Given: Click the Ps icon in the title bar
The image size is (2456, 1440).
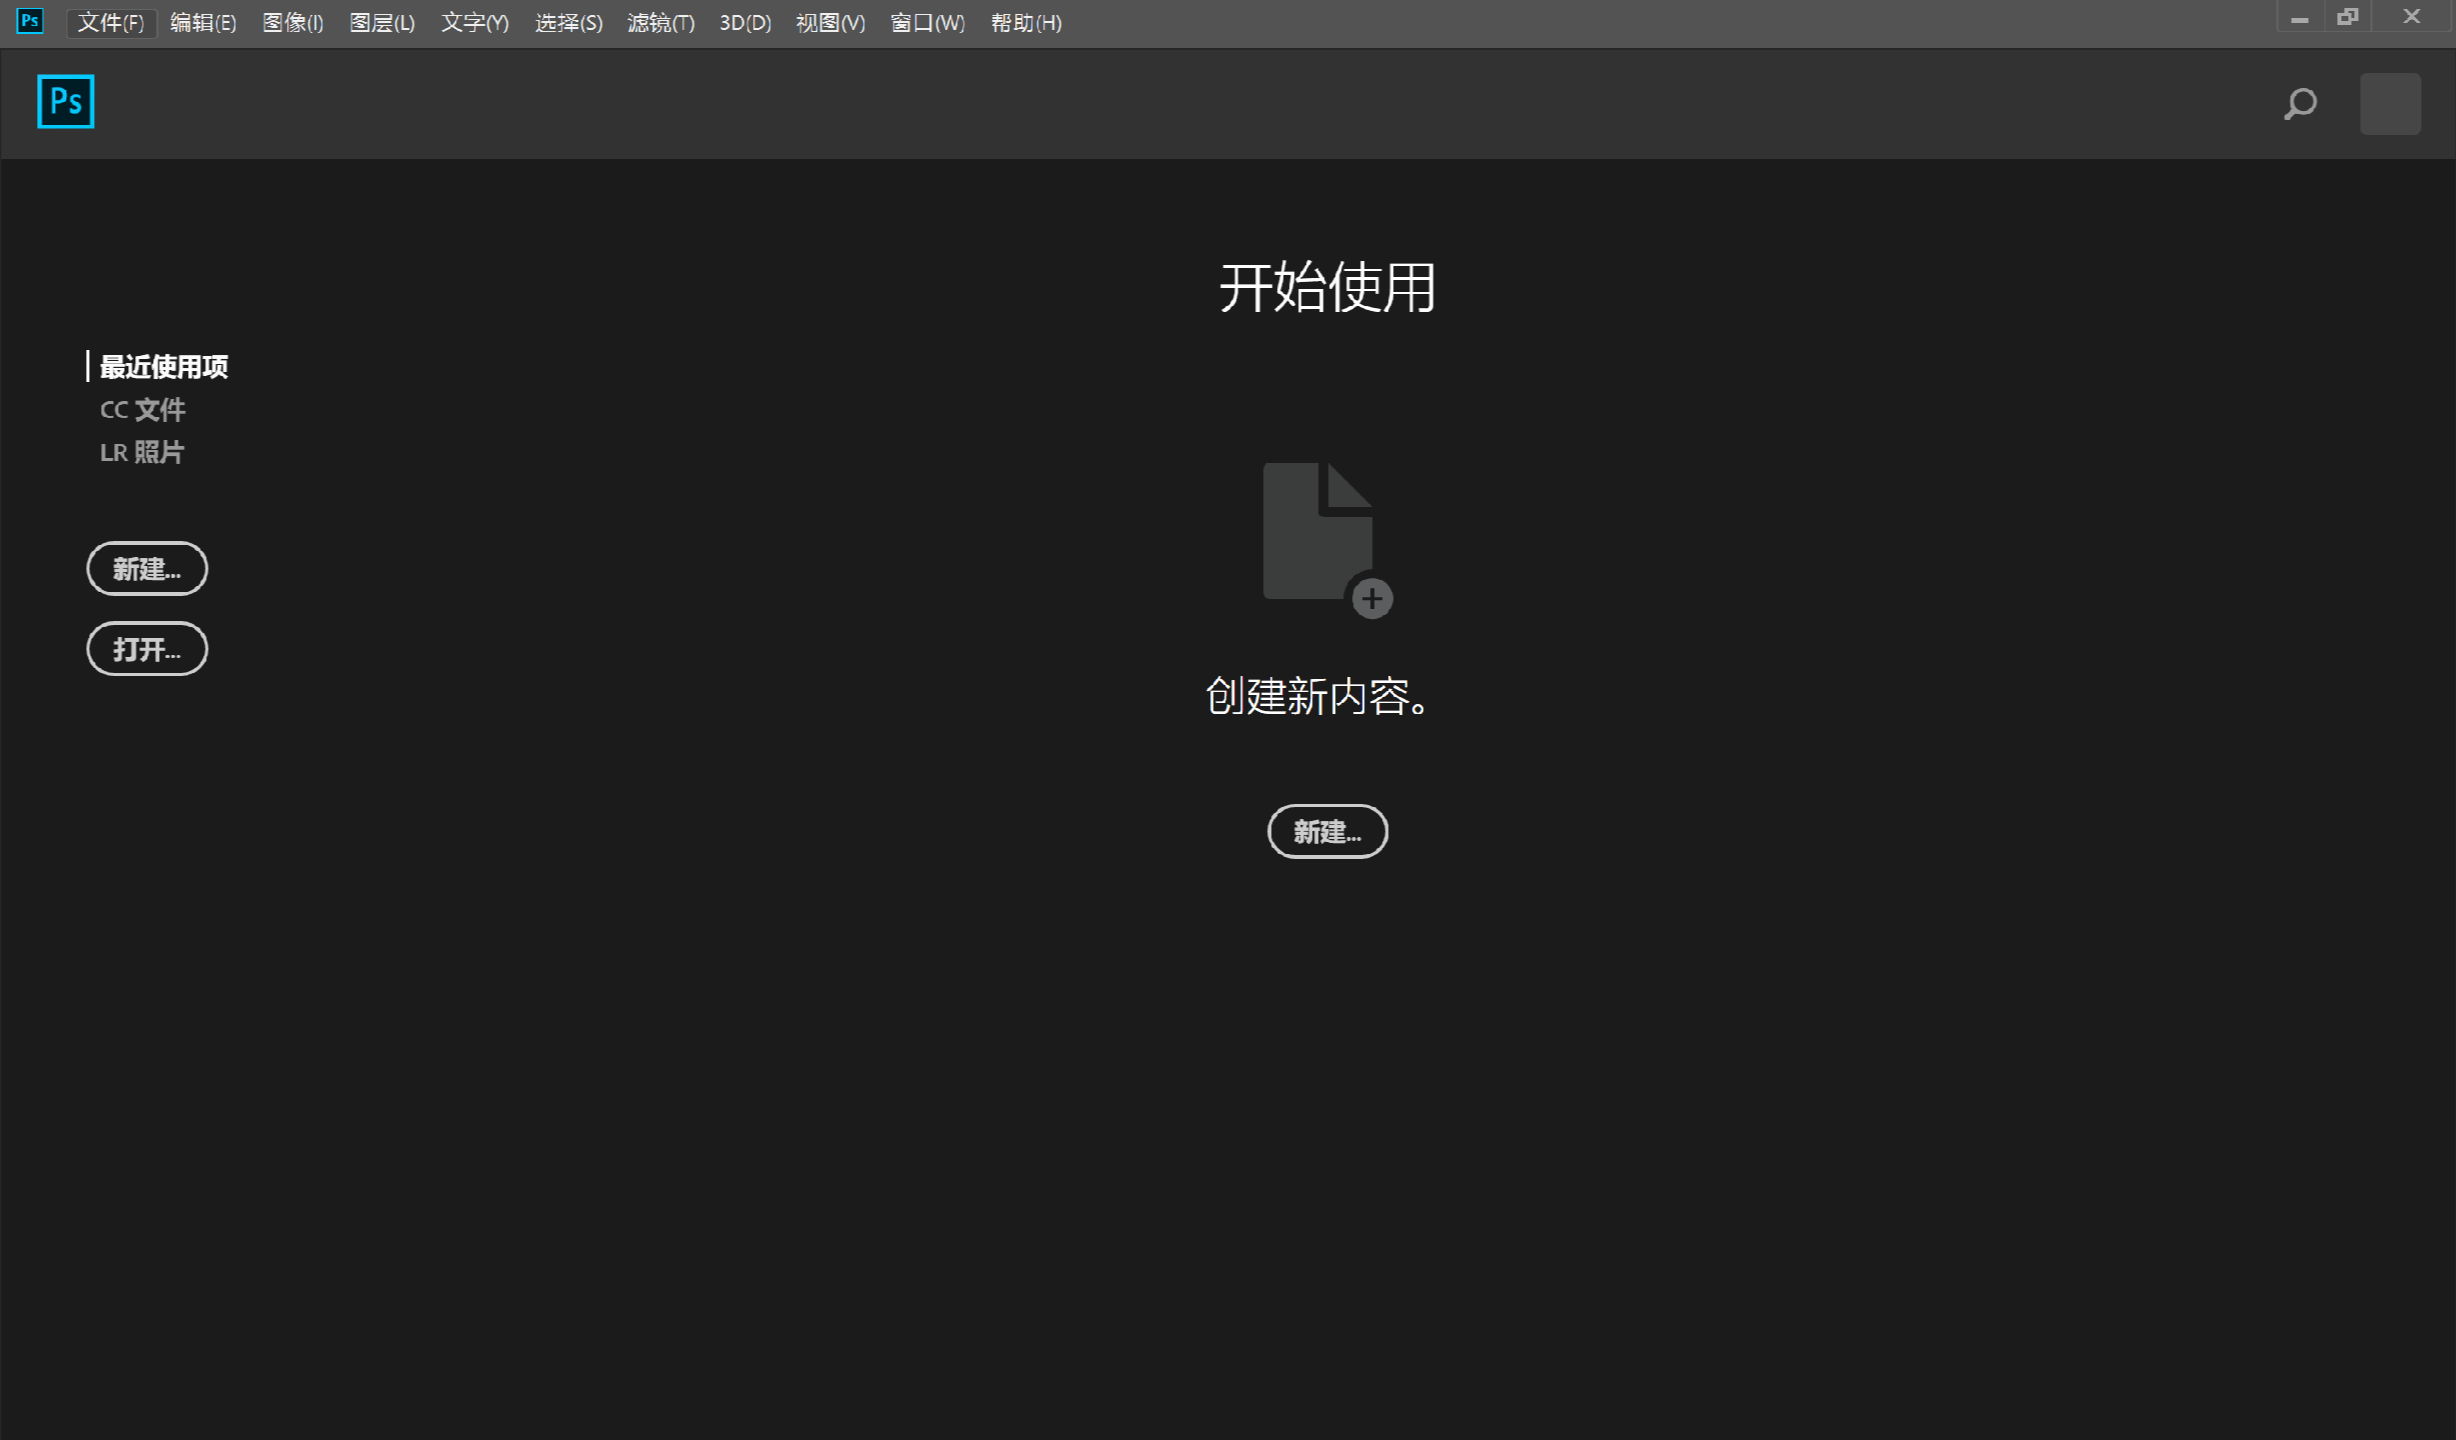Looking at the screenshot, I should point(29,21).
